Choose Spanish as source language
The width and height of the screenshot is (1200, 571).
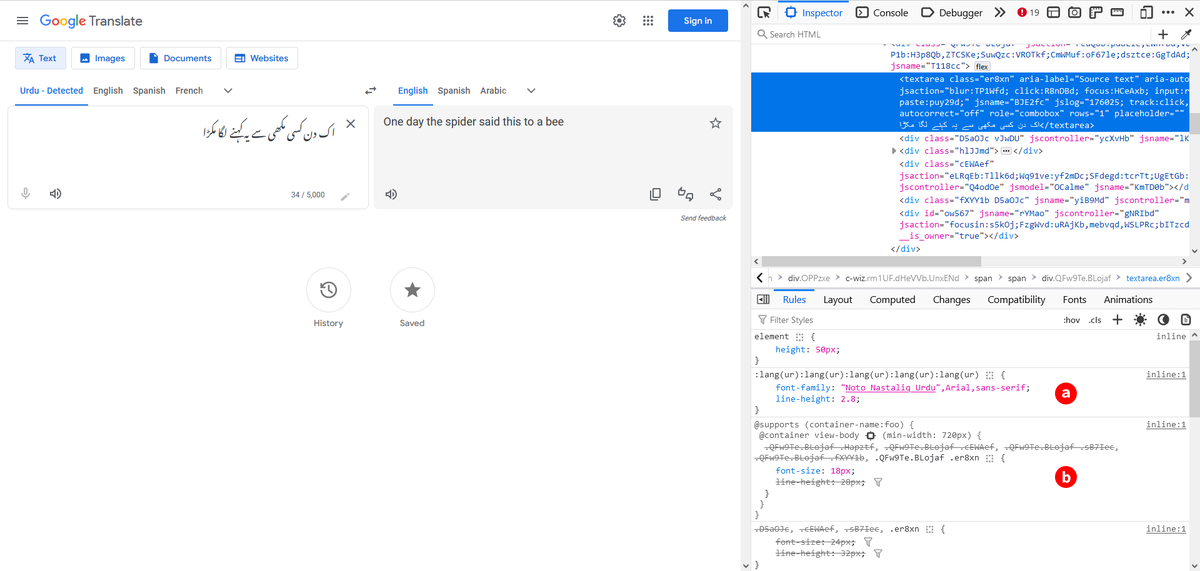coord(149,91)
